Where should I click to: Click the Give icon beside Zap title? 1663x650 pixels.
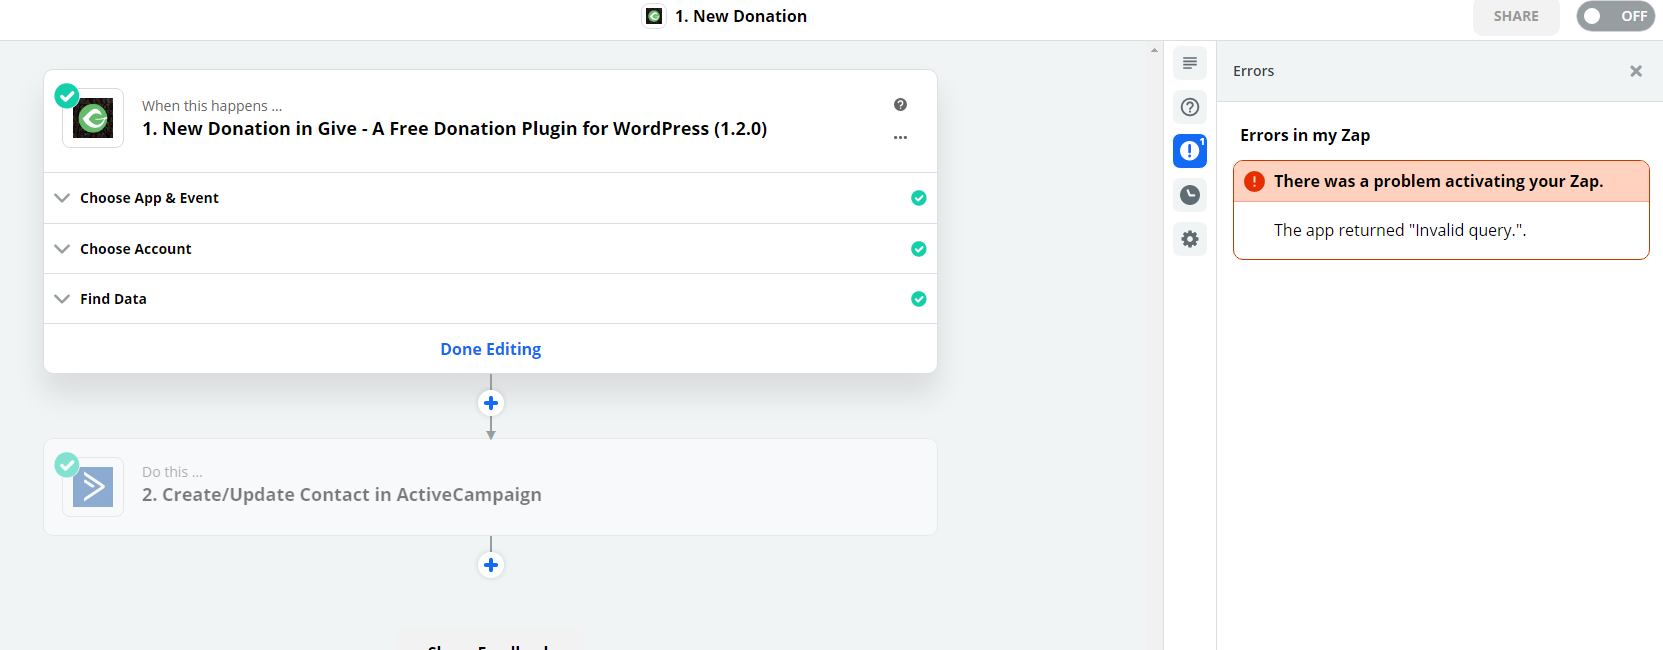654,16
